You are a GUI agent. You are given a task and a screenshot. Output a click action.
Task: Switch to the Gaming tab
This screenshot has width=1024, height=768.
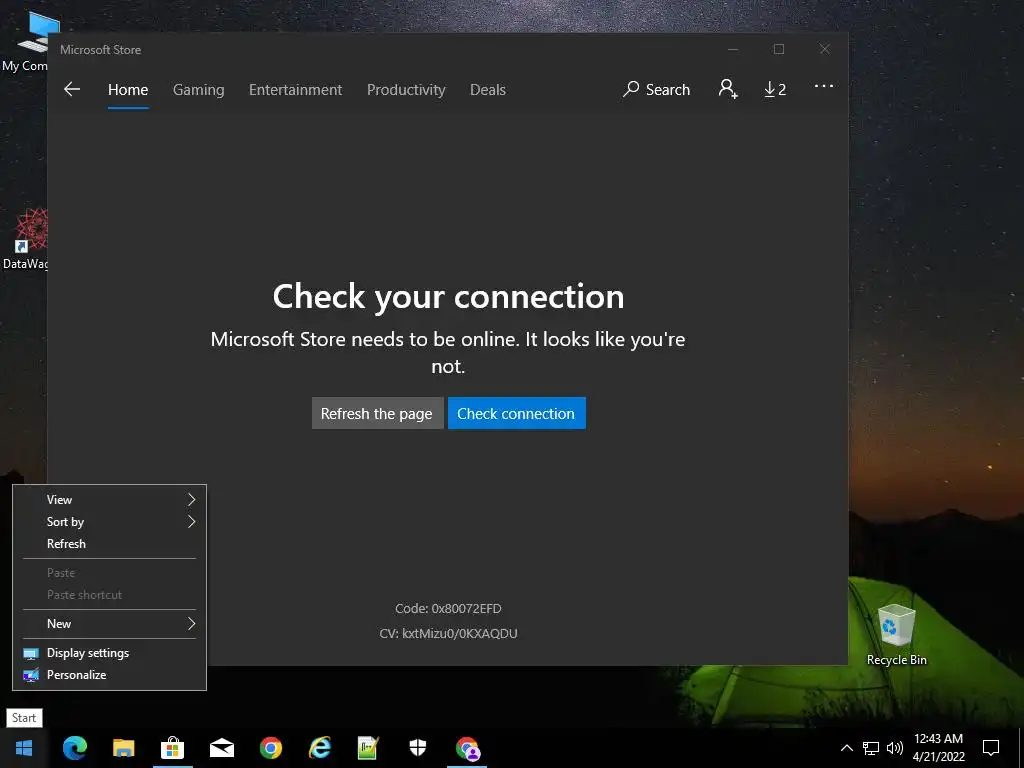tap(199, 89)
